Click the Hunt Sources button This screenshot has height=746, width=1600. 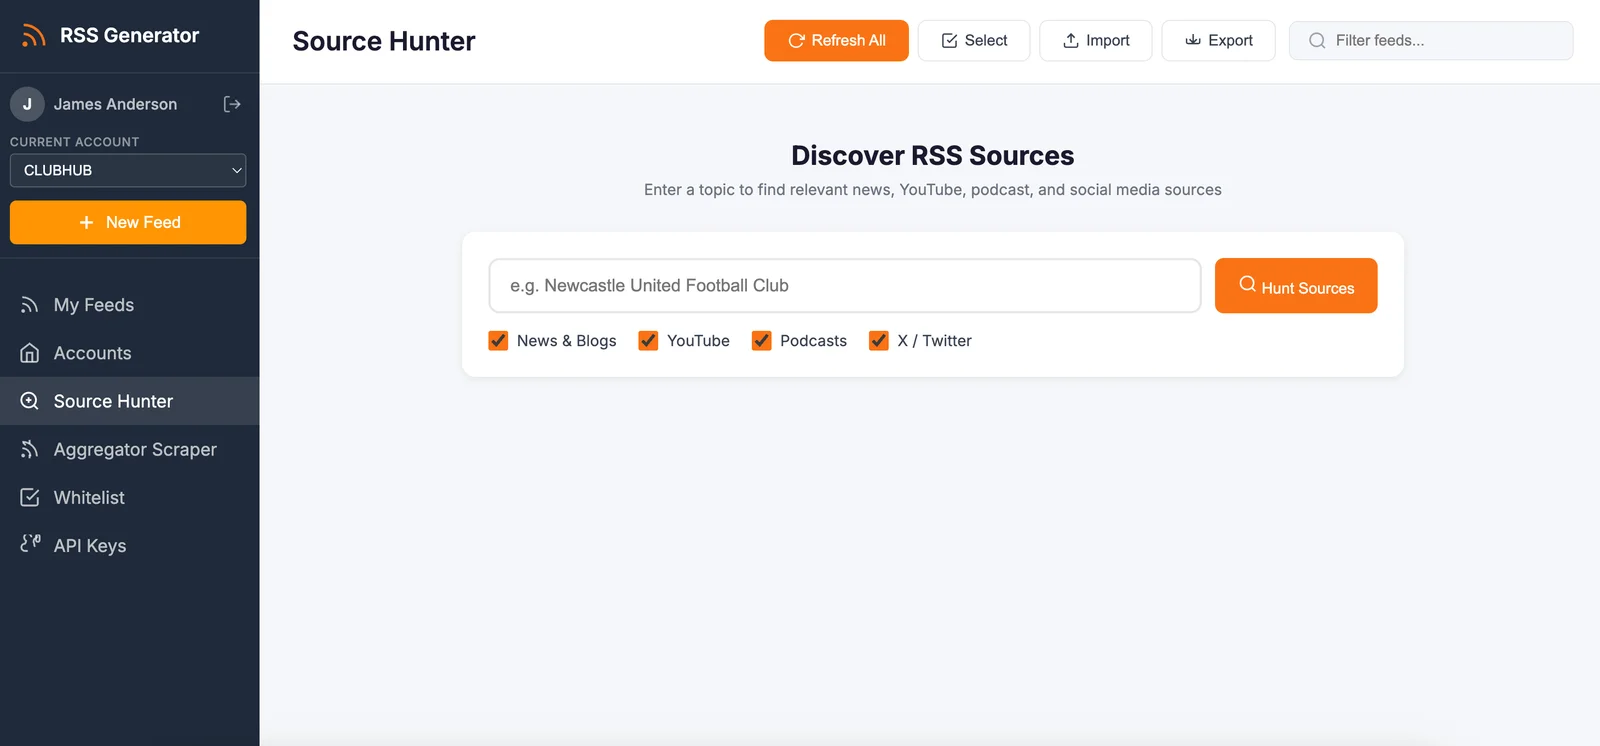click(1295, 286)
